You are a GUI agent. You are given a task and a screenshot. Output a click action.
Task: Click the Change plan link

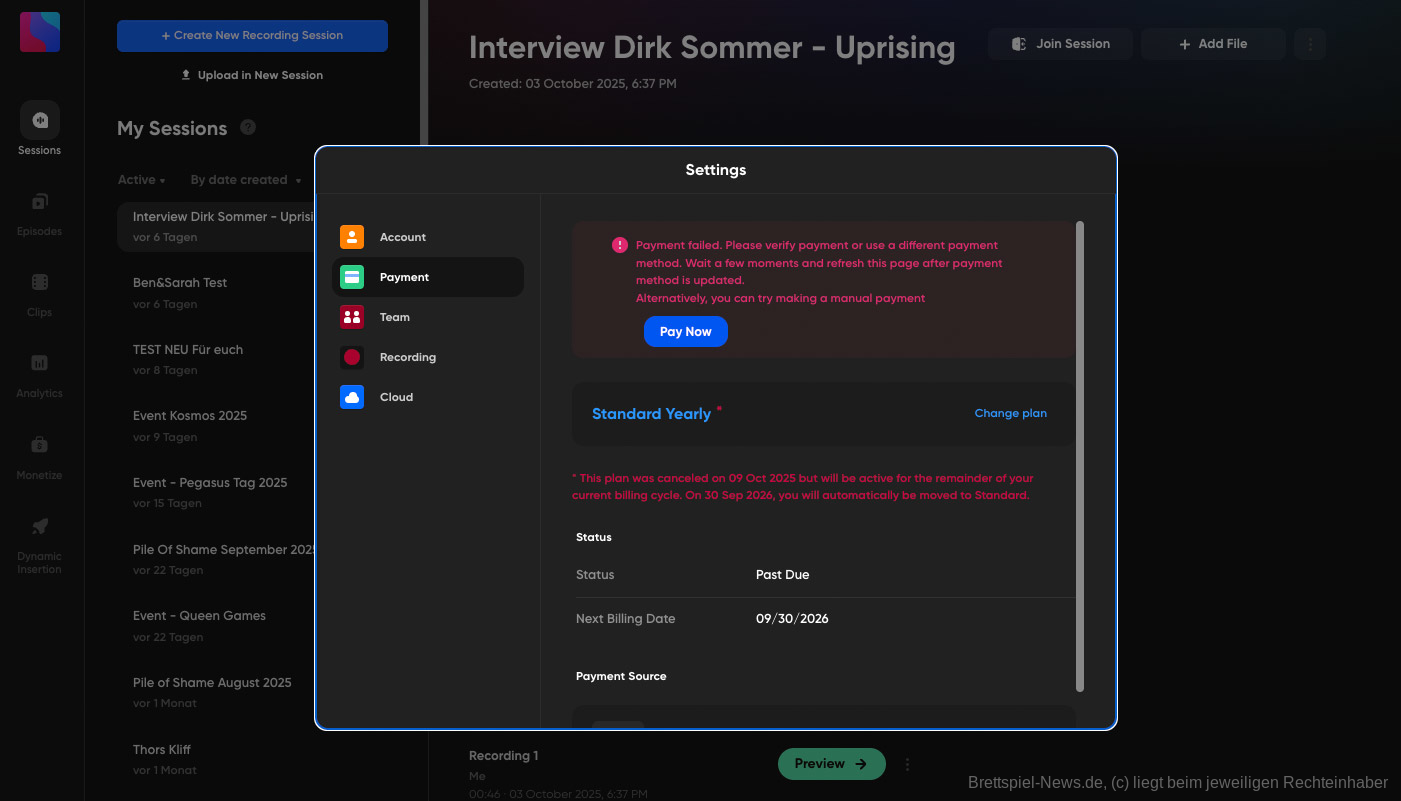click(x=1010, y=412)
